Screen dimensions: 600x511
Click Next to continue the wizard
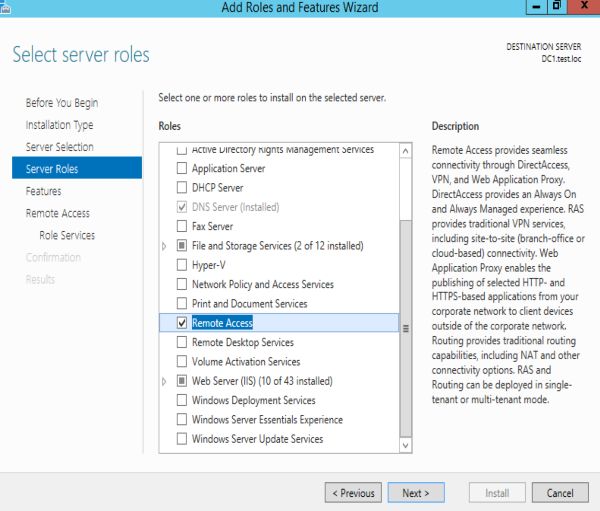(416, 492)
